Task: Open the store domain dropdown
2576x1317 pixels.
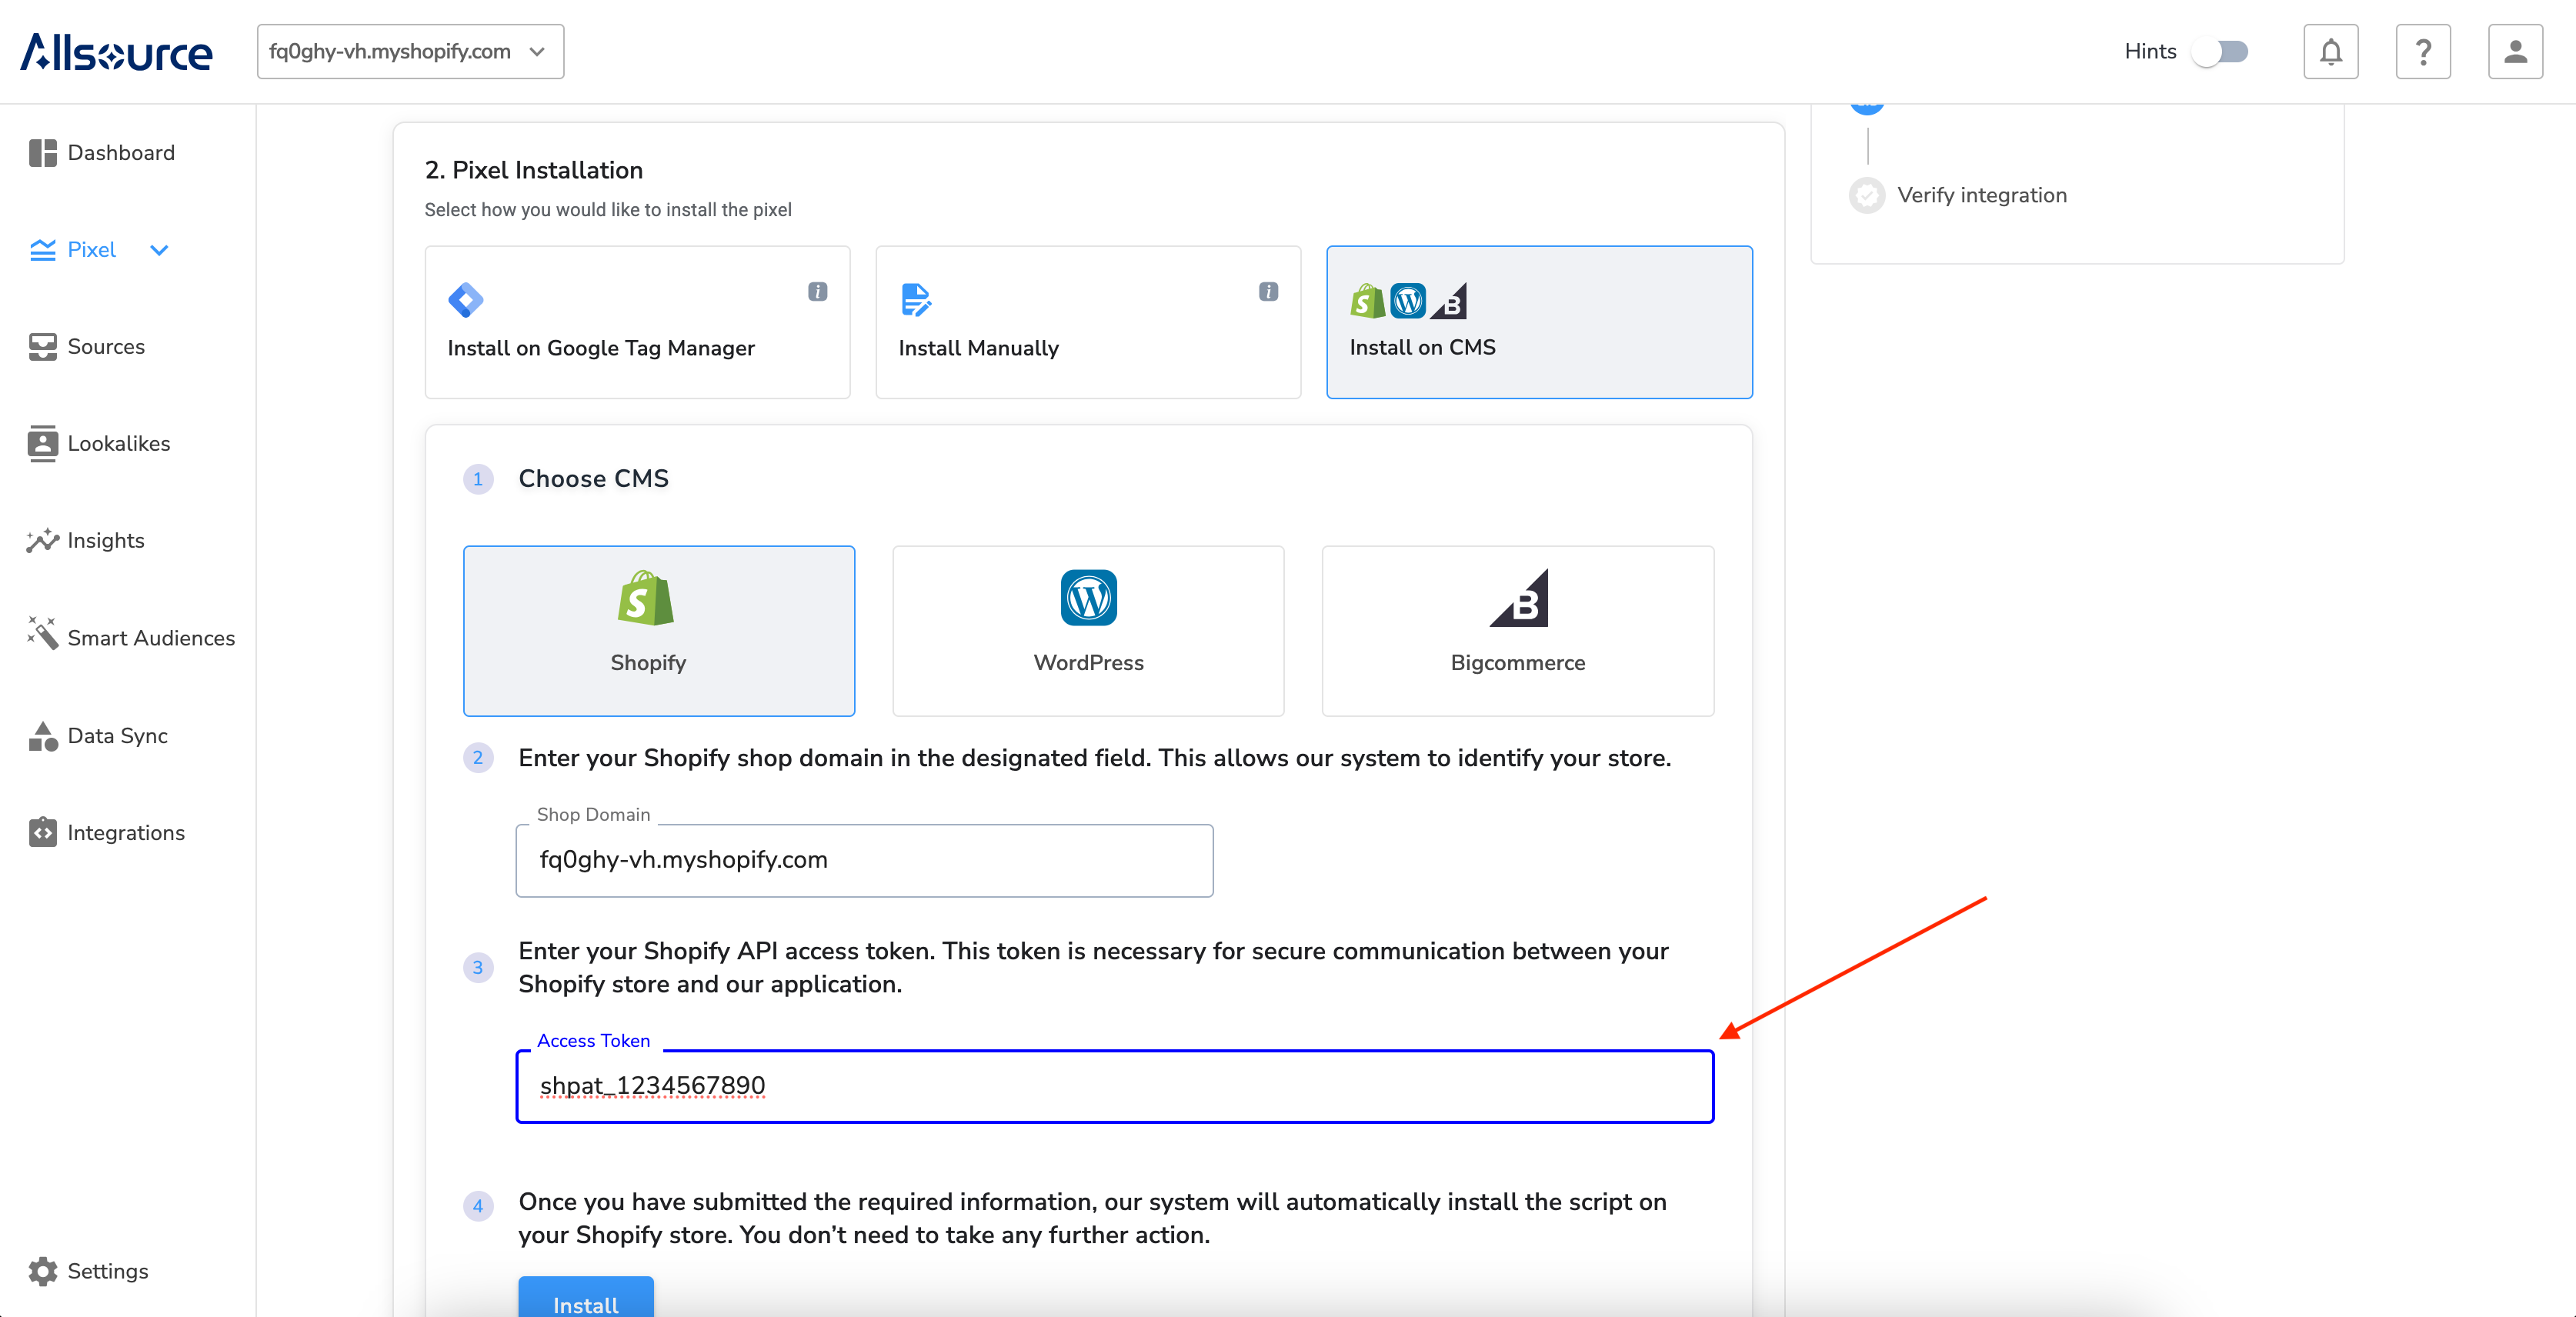Action: tap(410, 51)
